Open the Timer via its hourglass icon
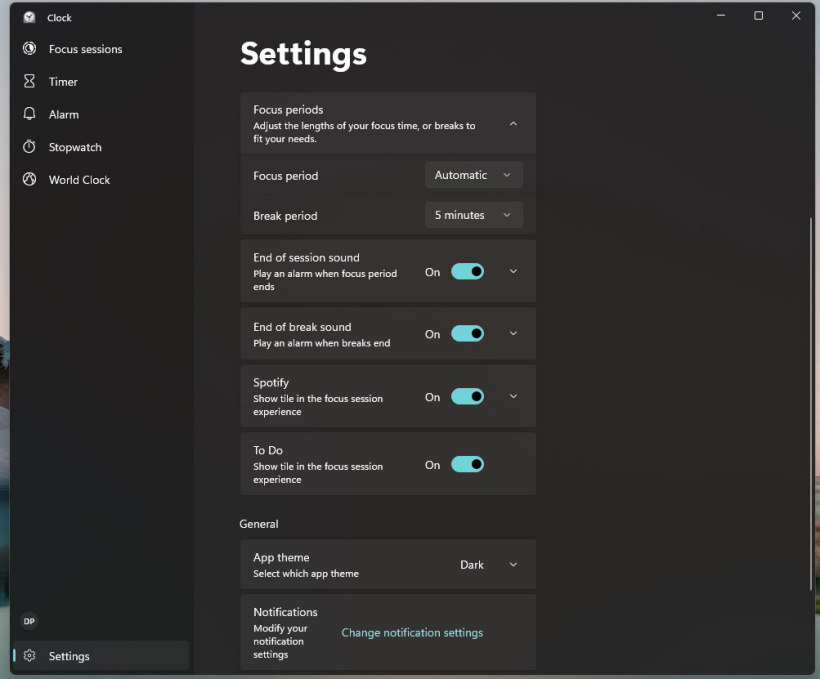This screenshot has width=820, height=679. (x=30, y=81)
